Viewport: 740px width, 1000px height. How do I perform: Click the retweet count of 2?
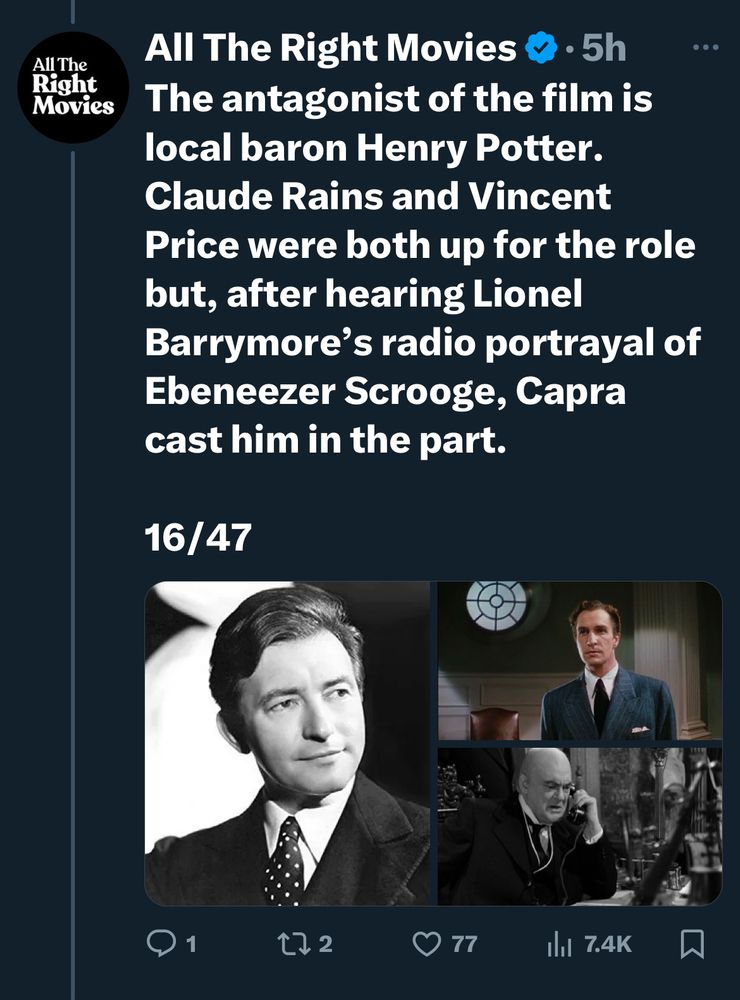click(x=326, y=943)
